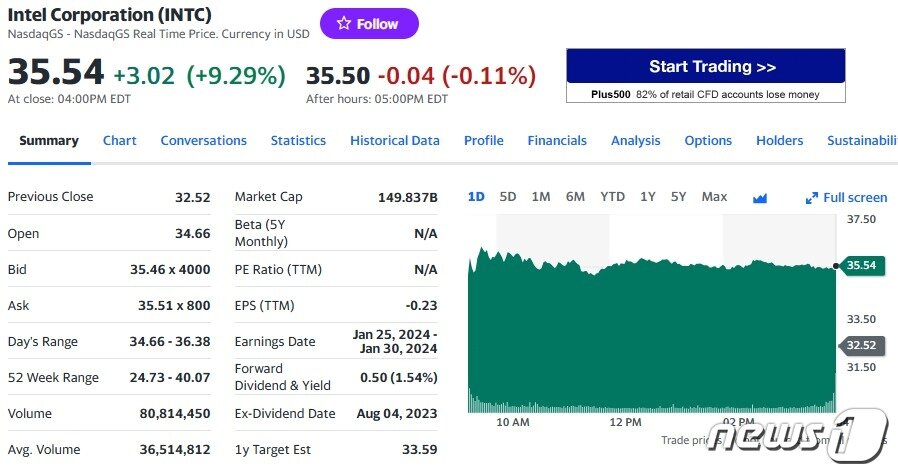Viewport: 898px width, 475px height.
Task: Open the Options tab
Action: click(708, 141)
